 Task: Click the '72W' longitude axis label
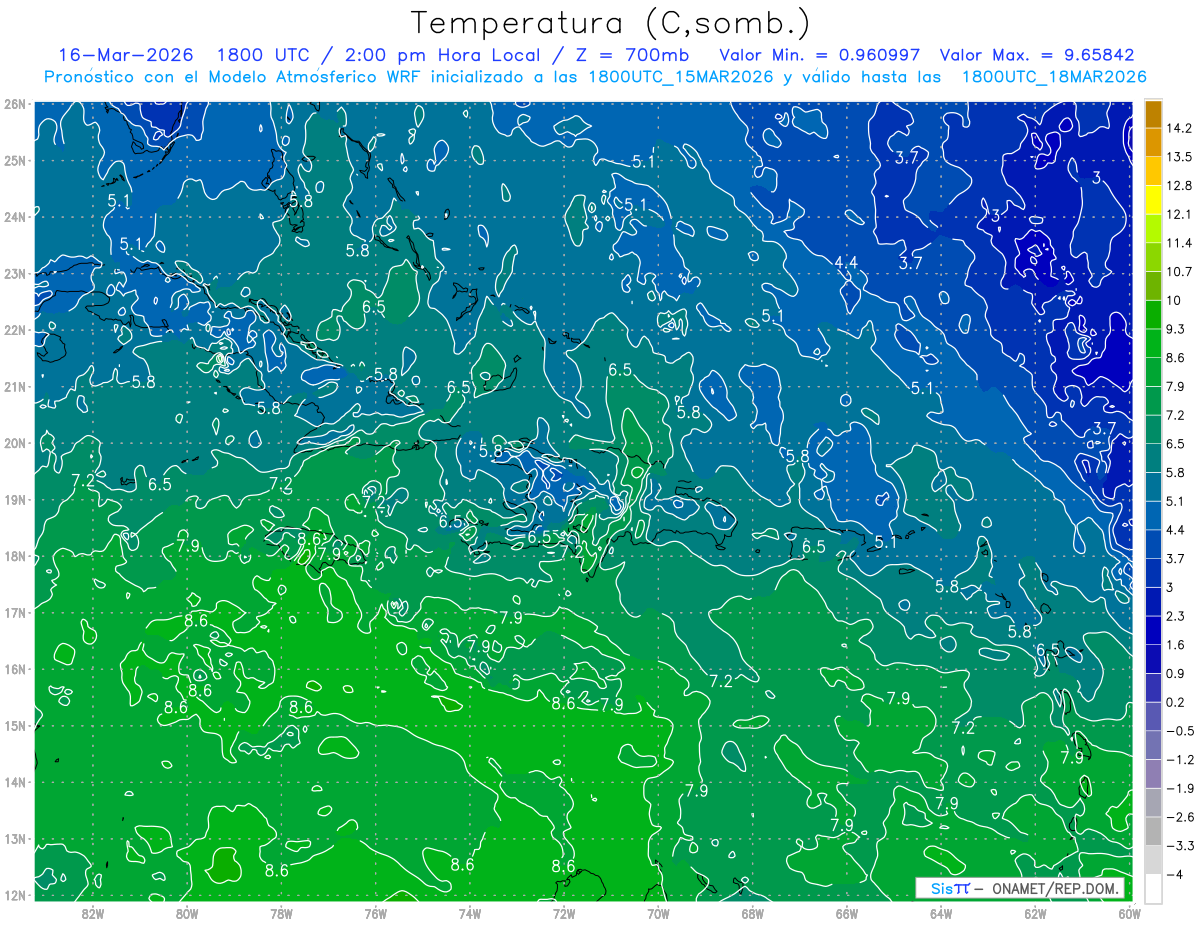pos(564,914)
